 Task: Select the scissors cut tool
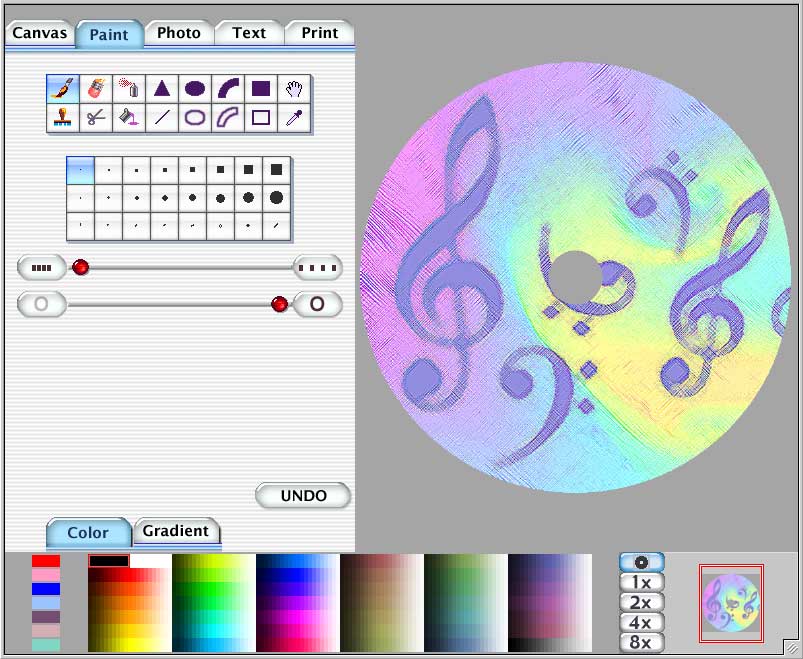point(96,118)
